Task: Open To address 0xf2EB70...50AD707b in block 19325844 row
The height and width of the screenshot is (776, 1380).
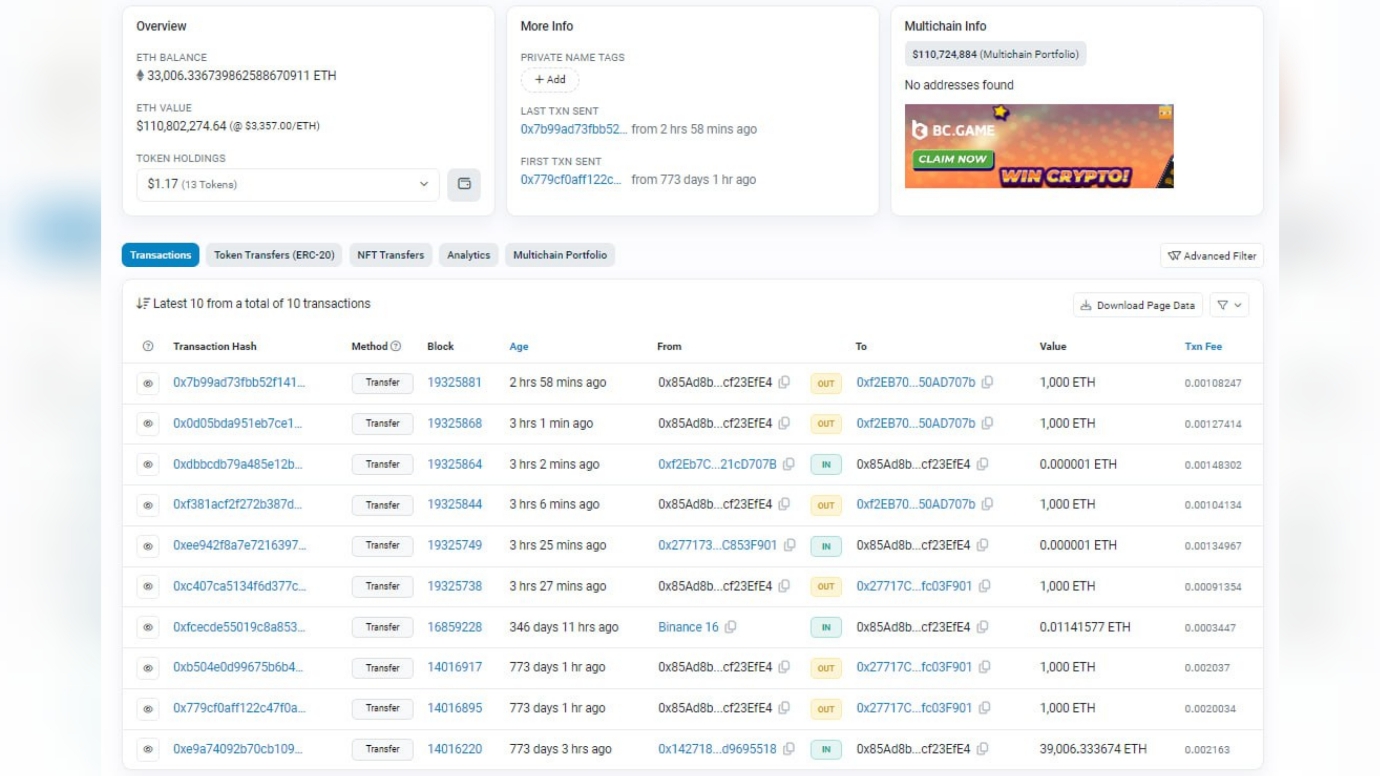Action: tap(916, 504)
